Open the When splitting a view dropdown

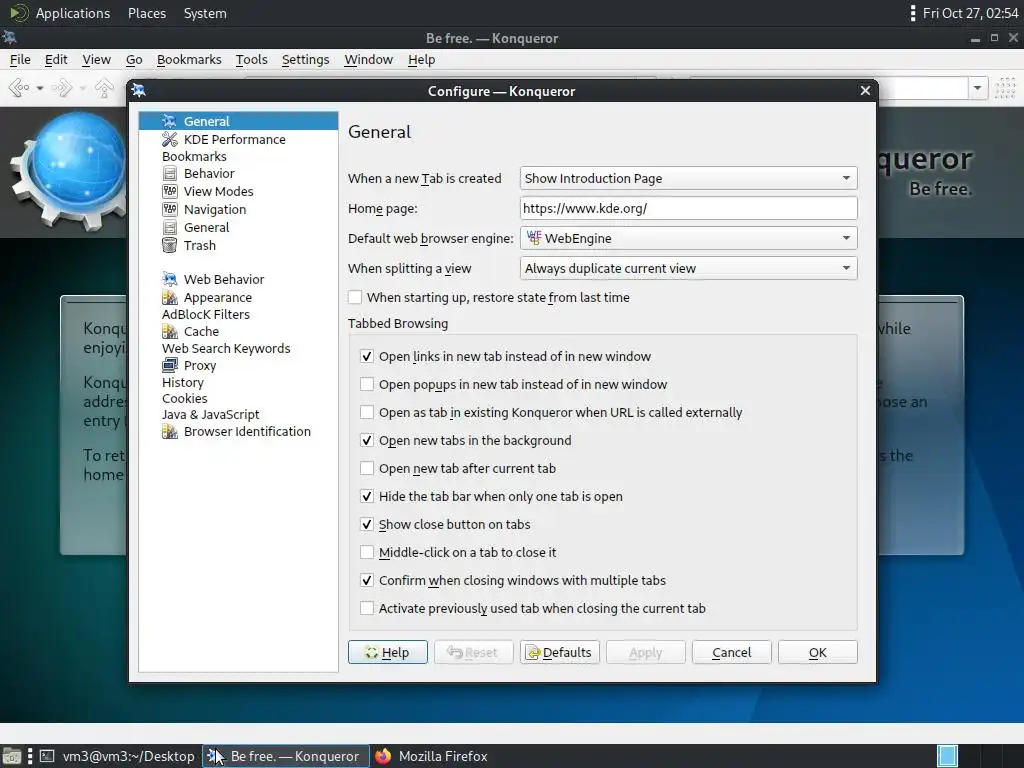[x=688, y=268]
